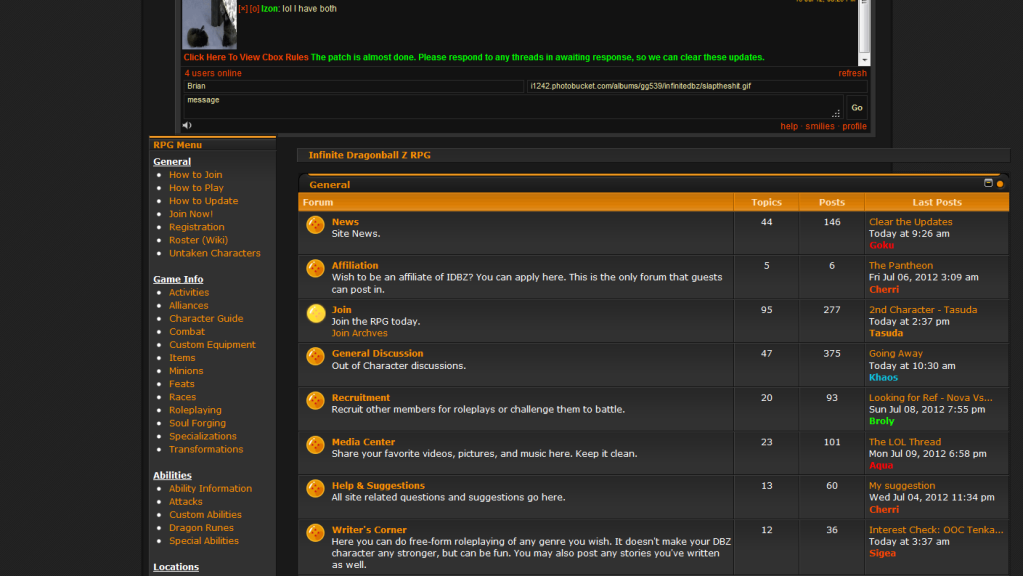Open Transformations in the sidebar
The image size is (1023, 576).
[x=206, y=449]
